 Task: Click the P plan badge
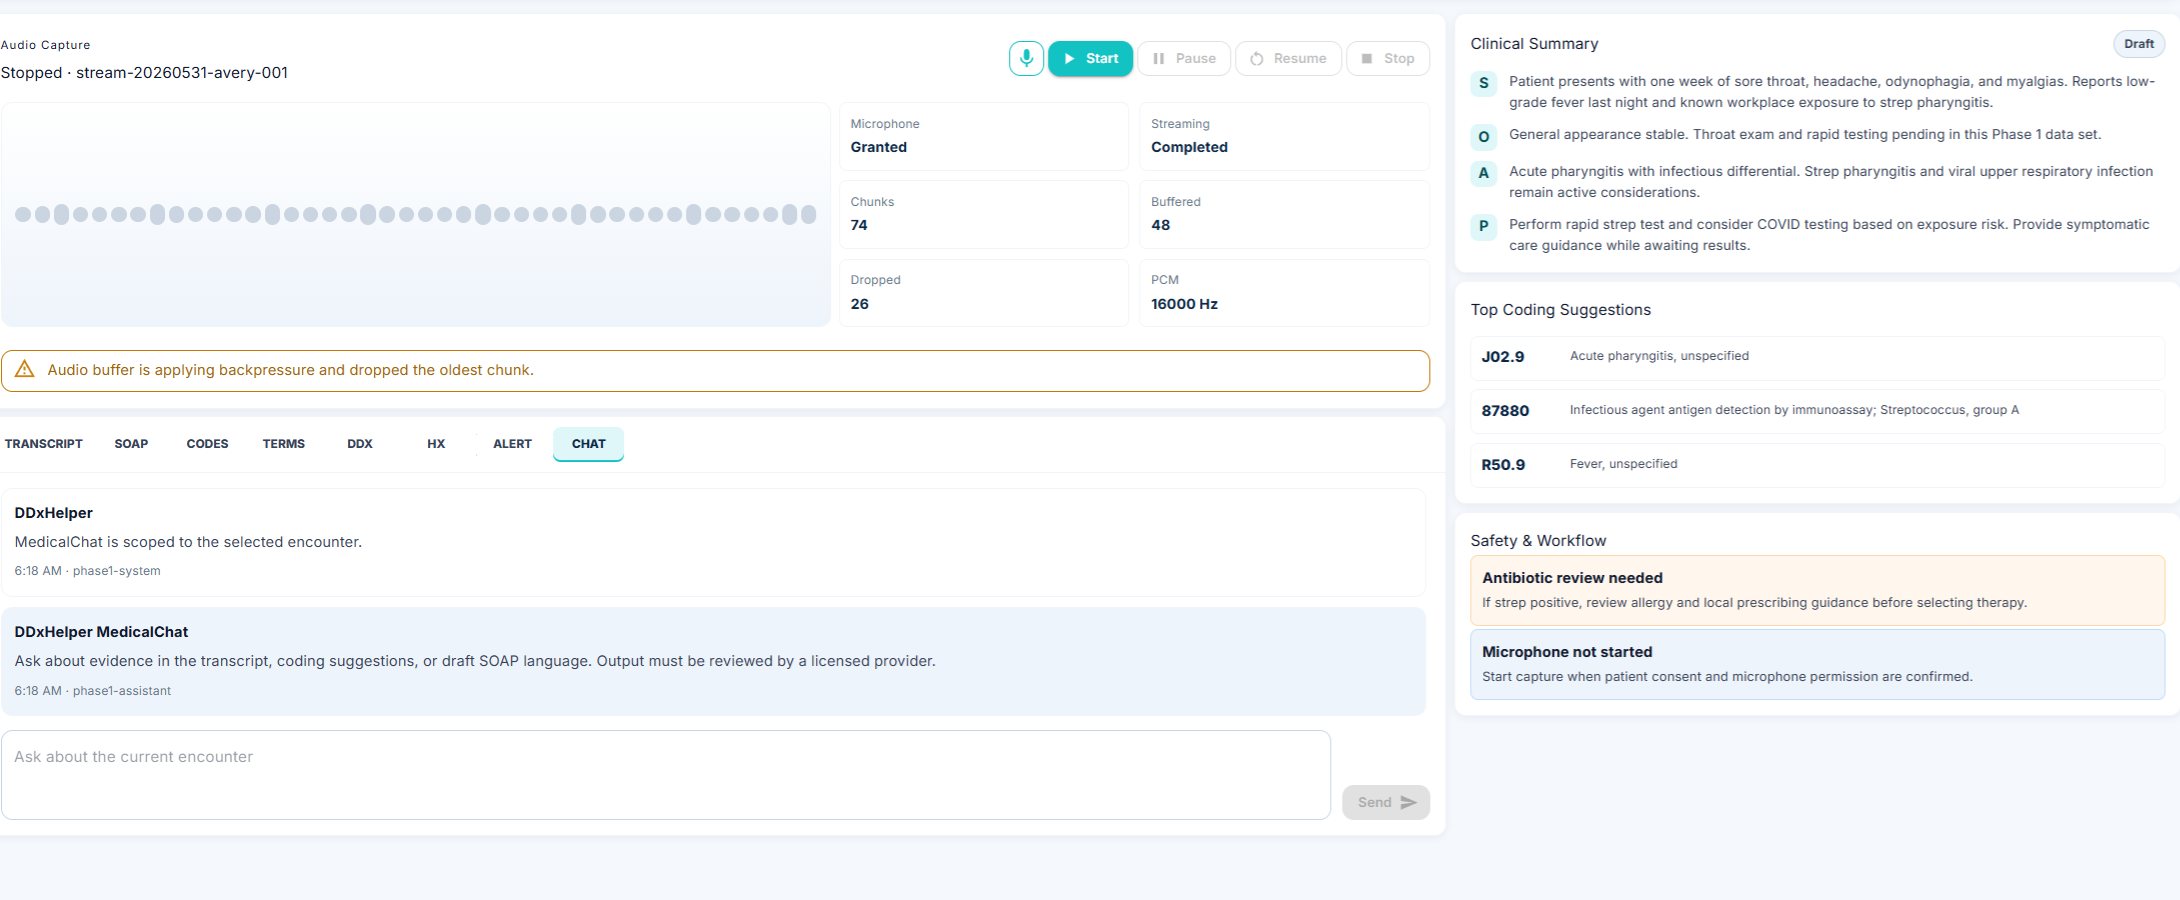1483,225
